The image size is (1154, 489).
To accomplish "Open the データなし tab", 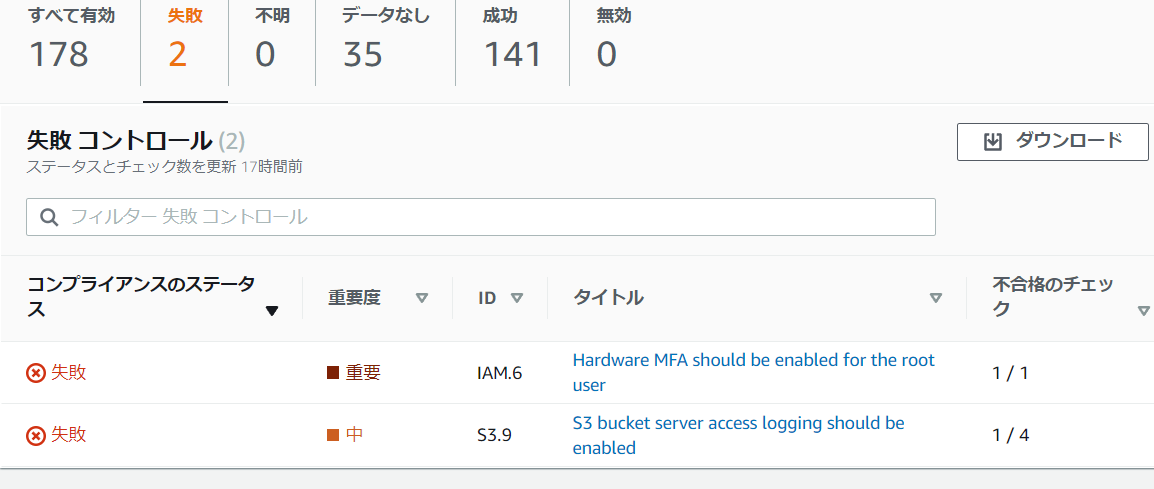I will tap(386, 40).
